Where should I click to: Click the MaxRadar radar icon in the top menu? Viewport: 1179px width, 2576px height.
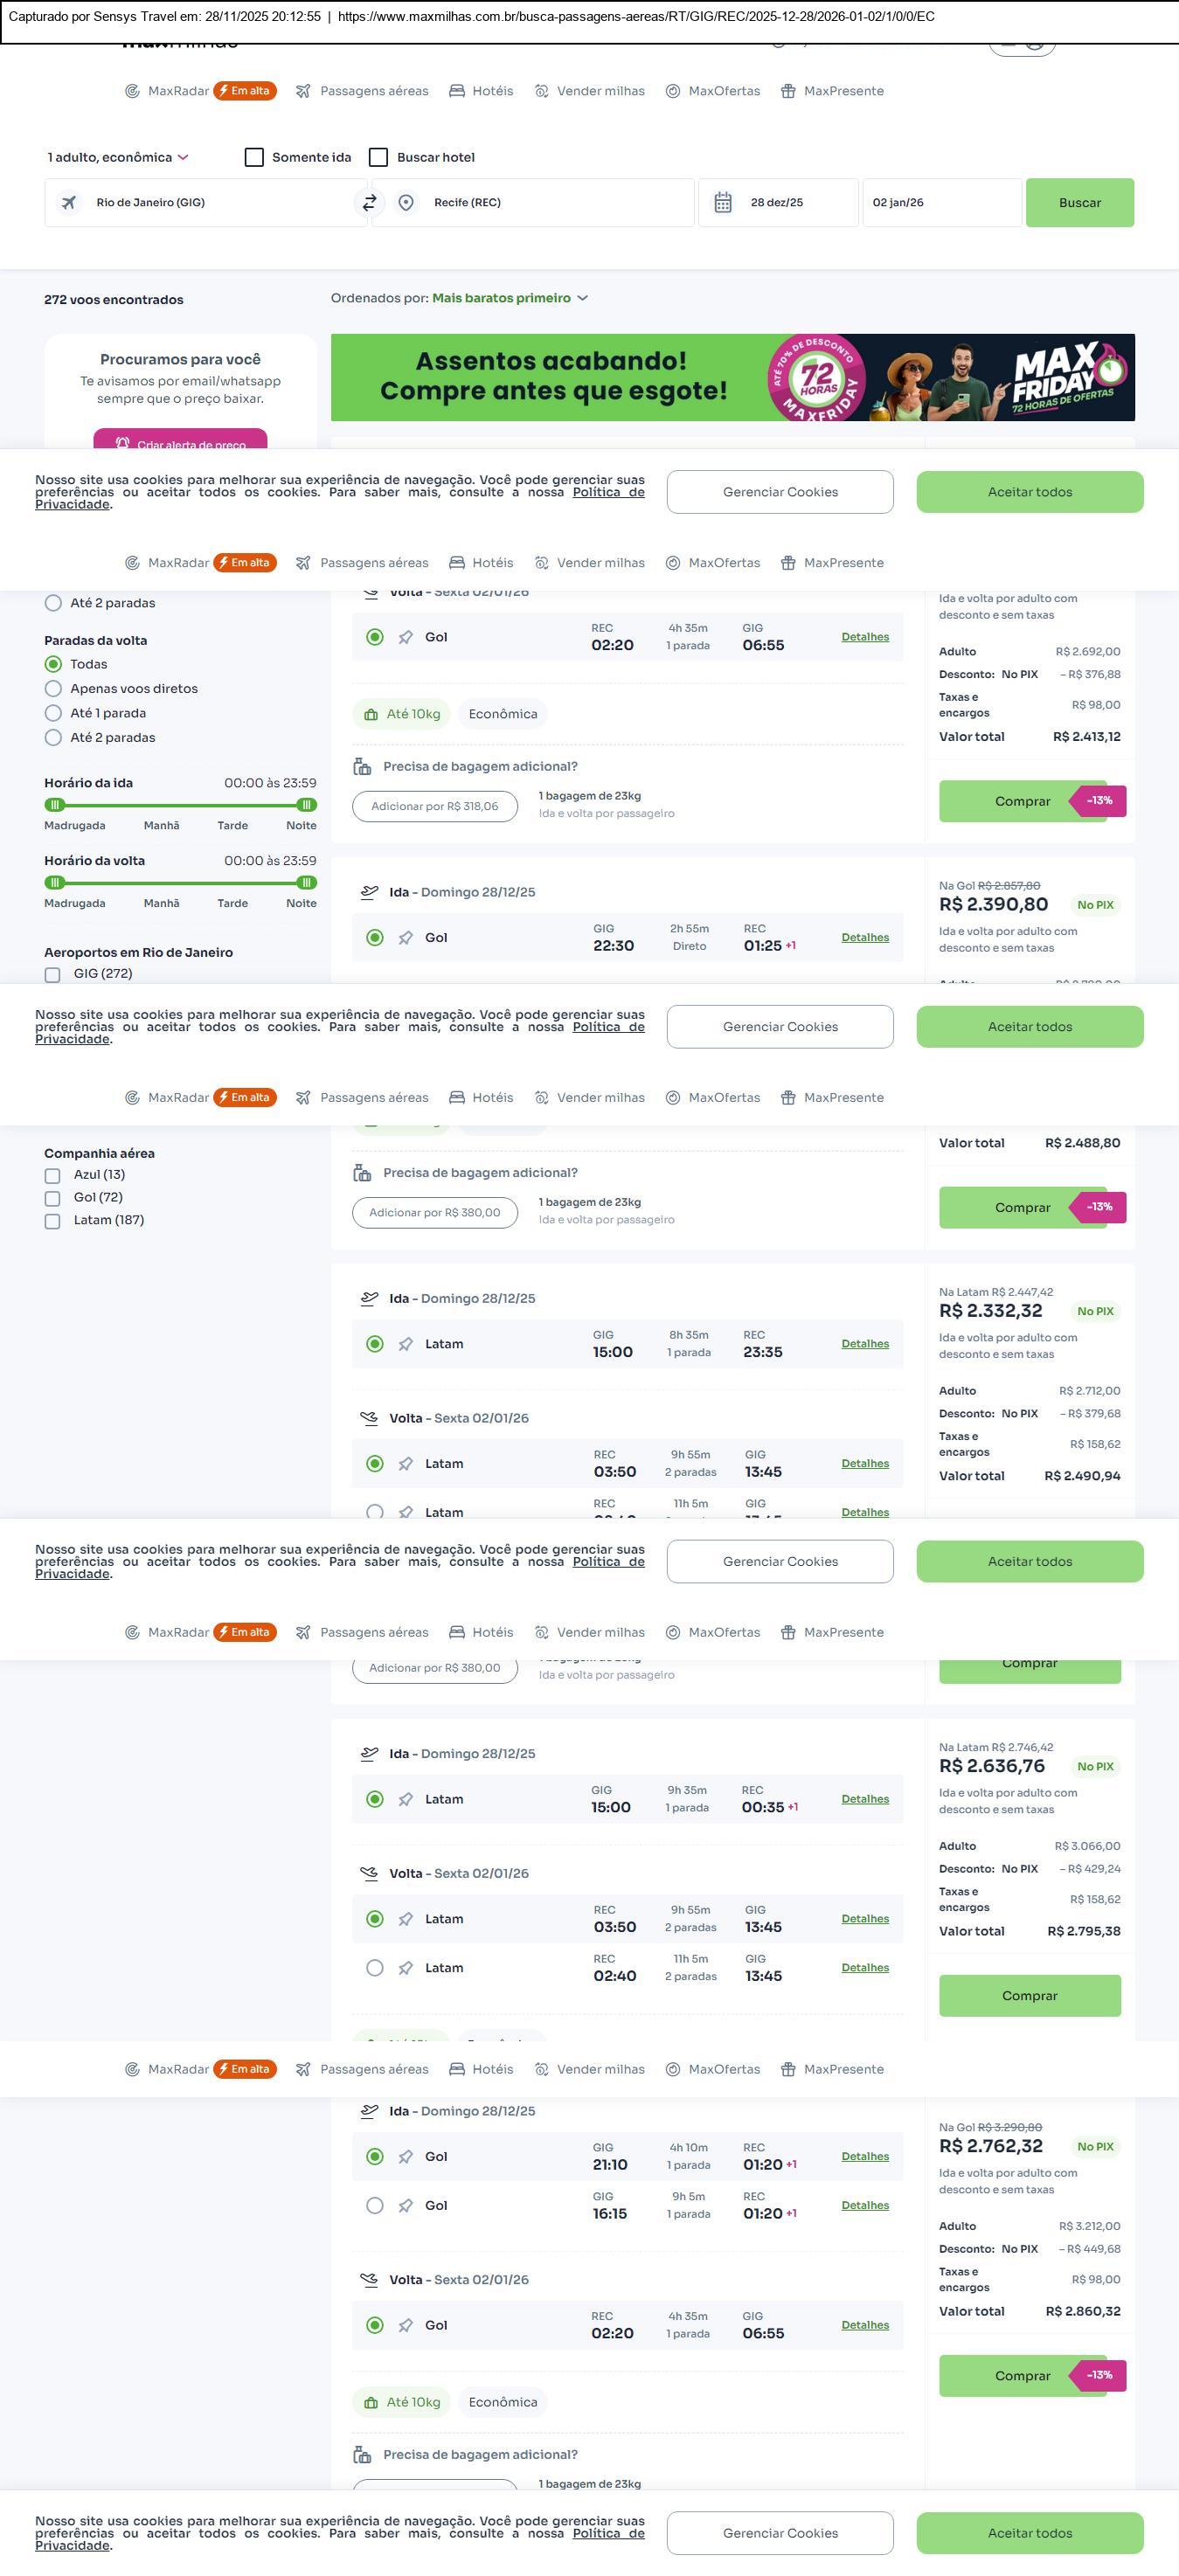coord(132,91)
